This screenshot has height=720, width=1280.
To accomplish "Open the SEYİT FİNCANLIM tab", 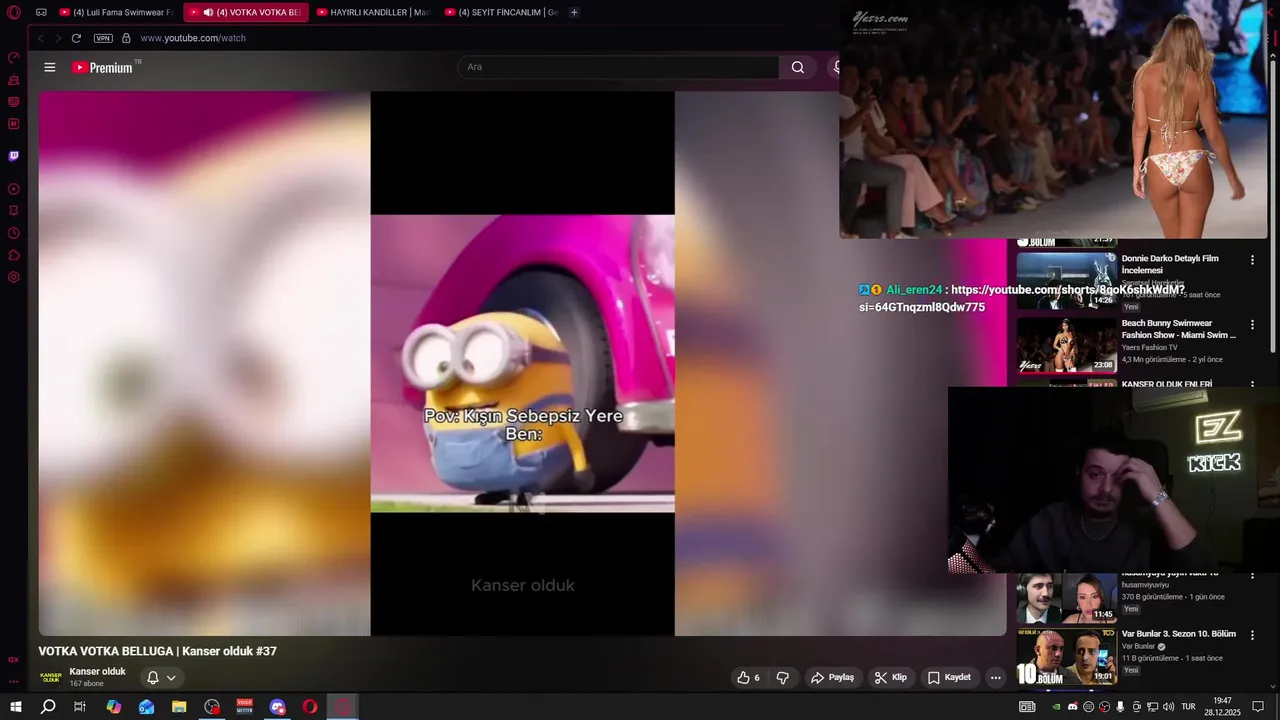I will tap(501, 13).
